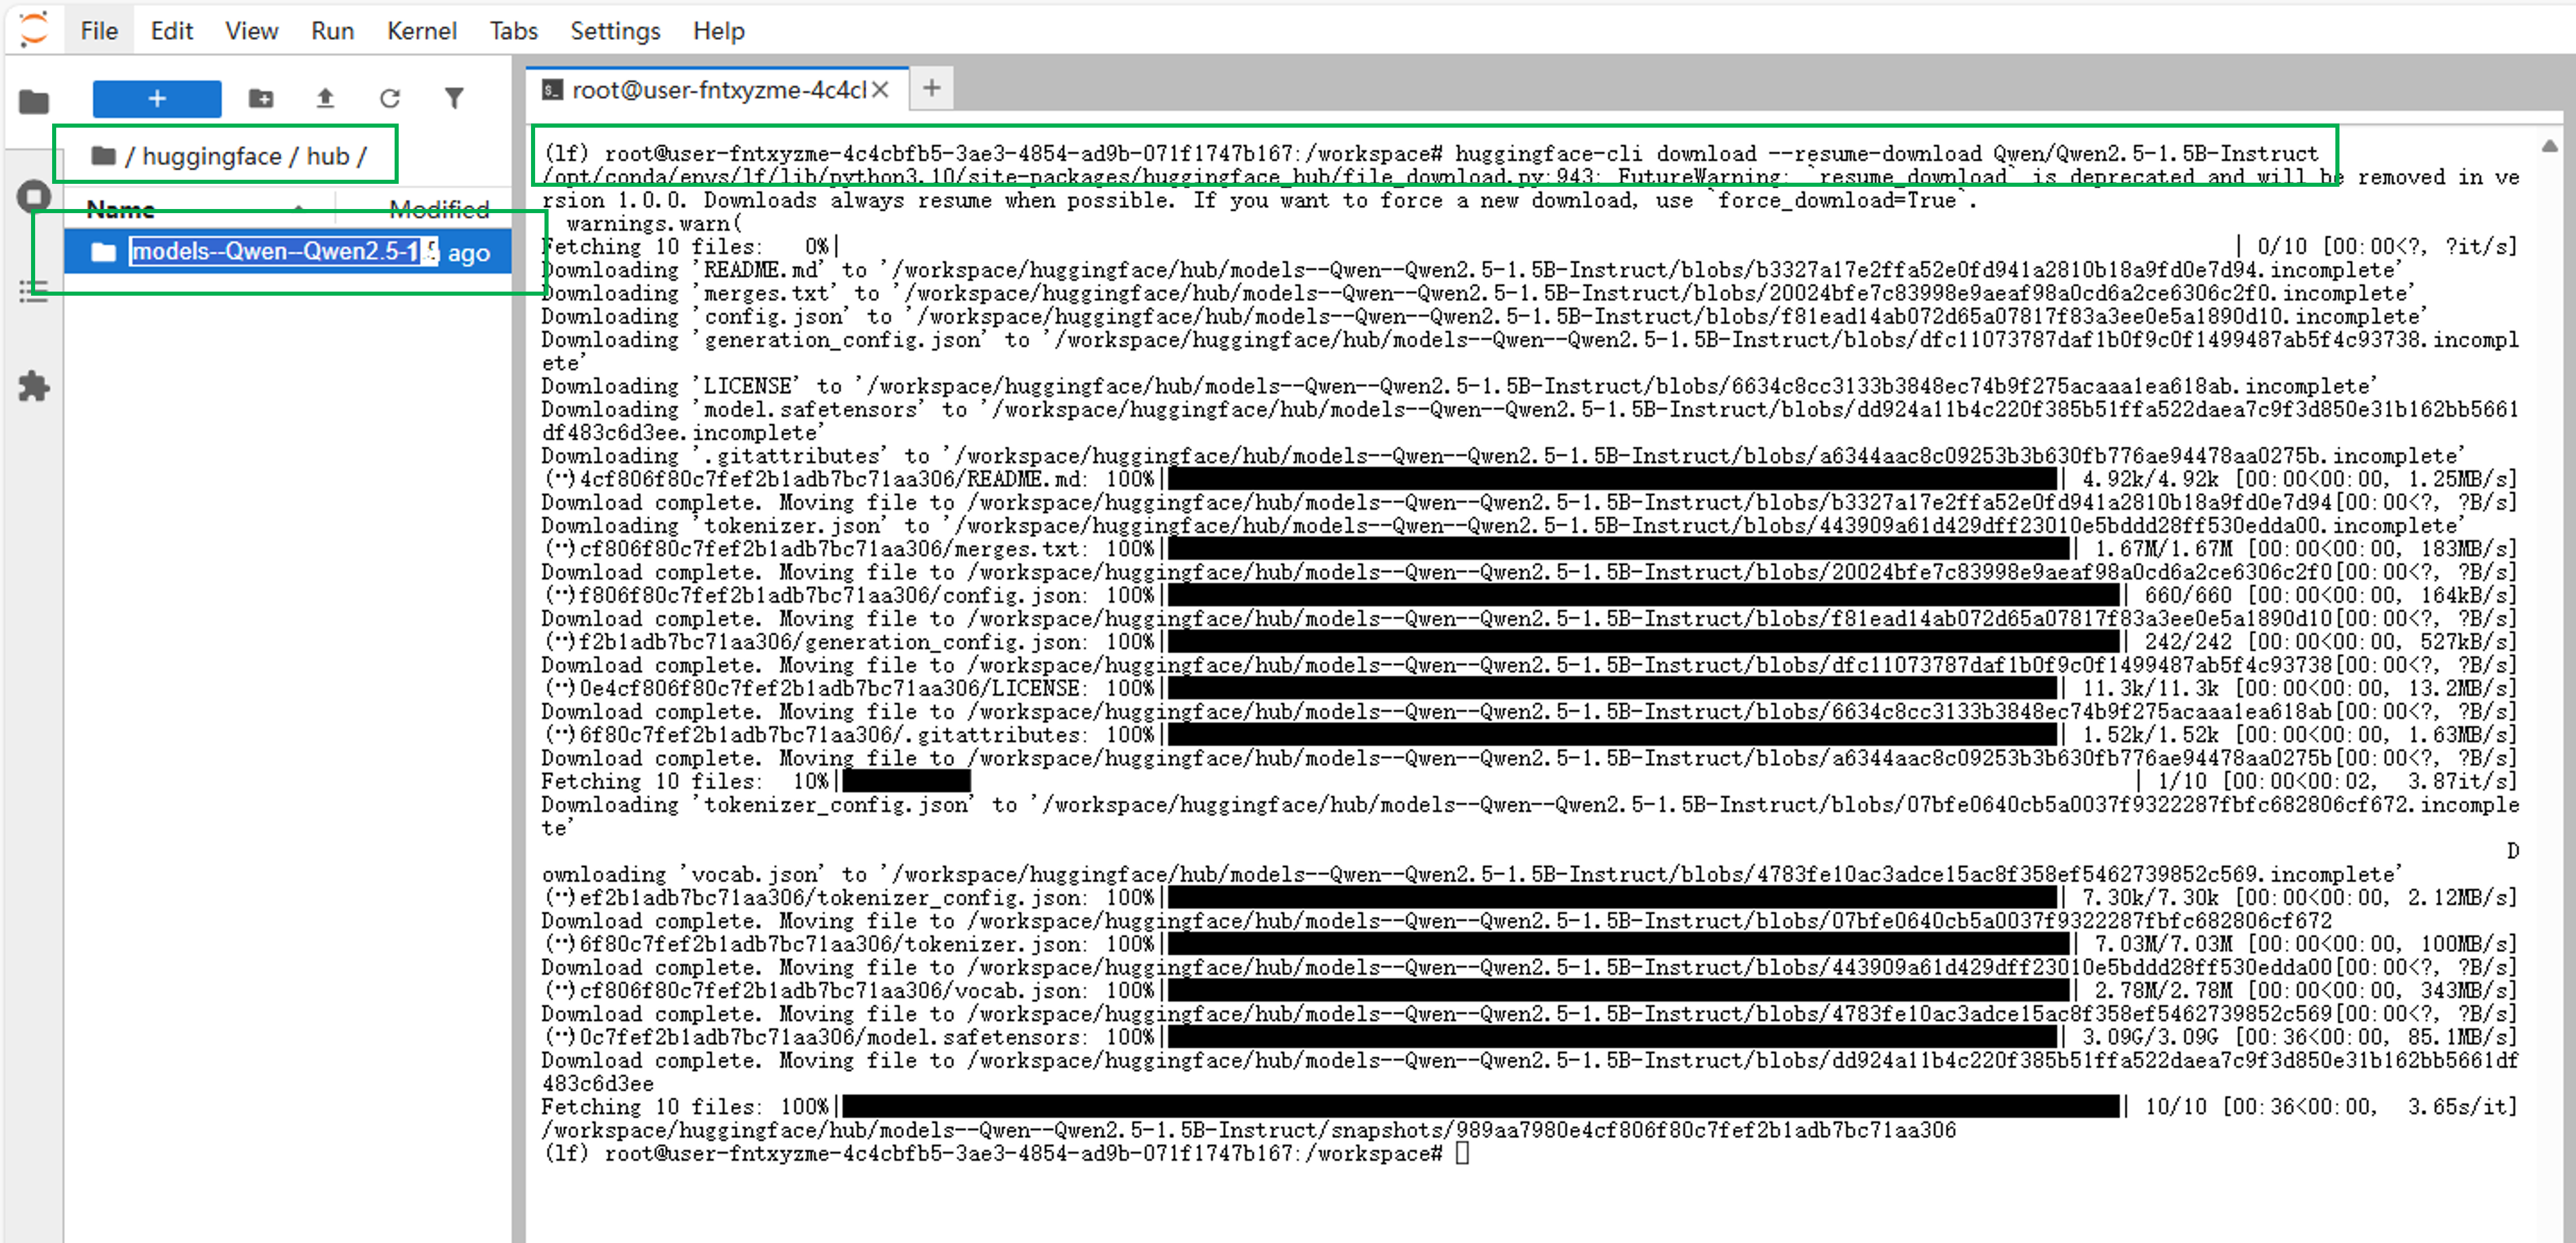Open the File menu
Viewport: 2576px width, 1243px height.
[98, 31]
